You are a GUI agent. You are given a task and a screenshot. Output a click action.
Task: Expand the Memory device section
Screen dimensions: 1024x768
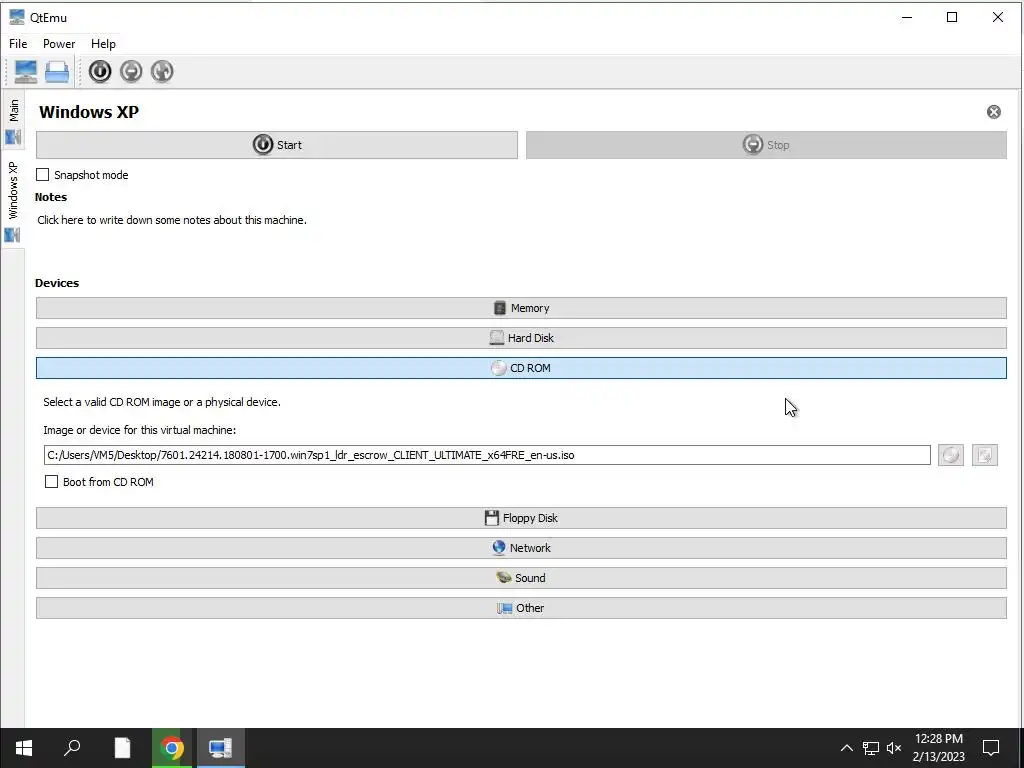point(521,308)
